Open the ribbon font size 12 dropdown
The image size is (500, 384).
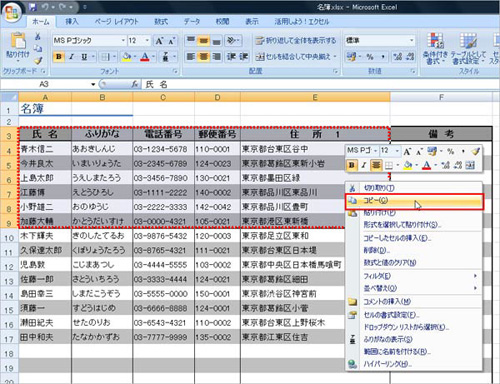147,41
